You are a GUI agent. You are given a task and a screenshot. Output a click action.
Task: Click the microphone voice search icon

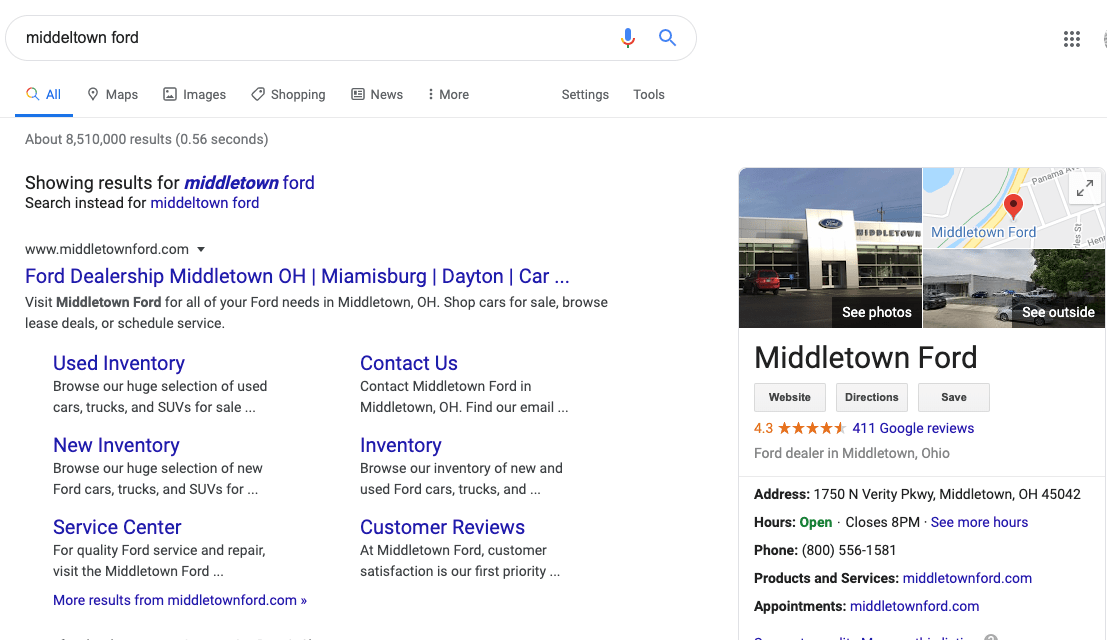pyautogui.click(x=628, y=38)
